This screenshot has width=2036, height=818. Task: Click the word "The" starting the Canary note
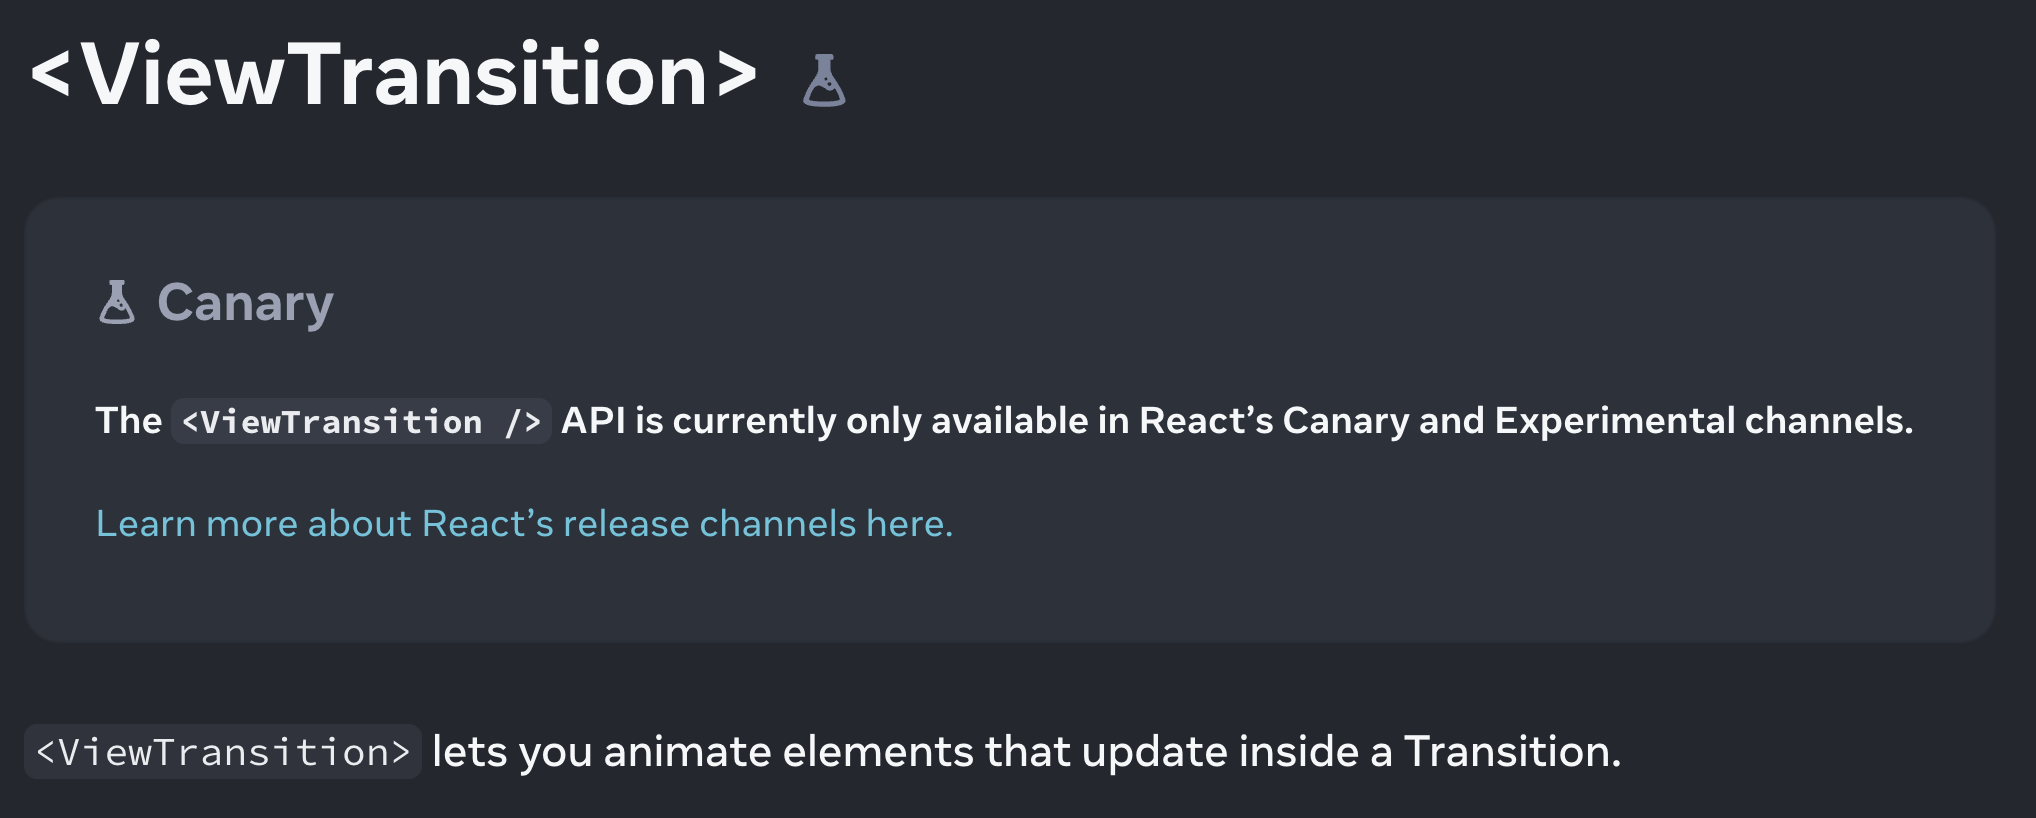[x=128, y=421]
